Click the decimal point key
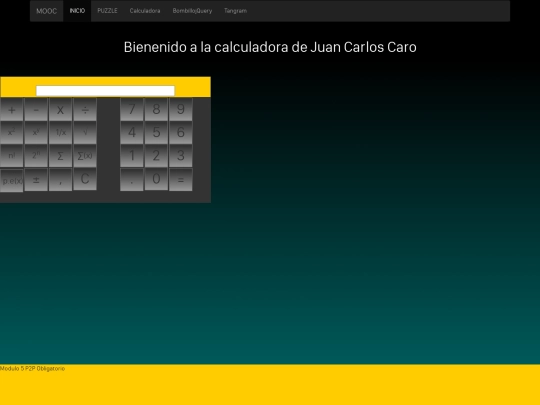This screenshot has width=540, height=405. tap(132, 179)
